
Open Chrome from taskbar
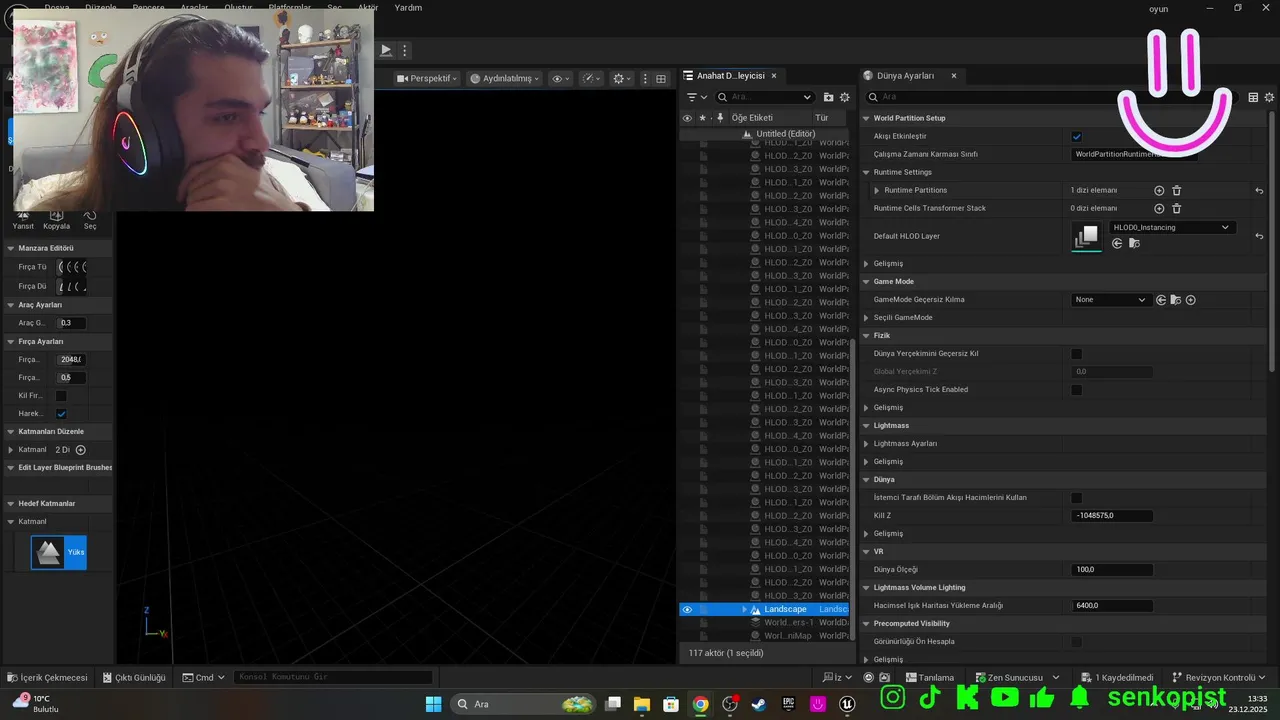click(700, 704)
